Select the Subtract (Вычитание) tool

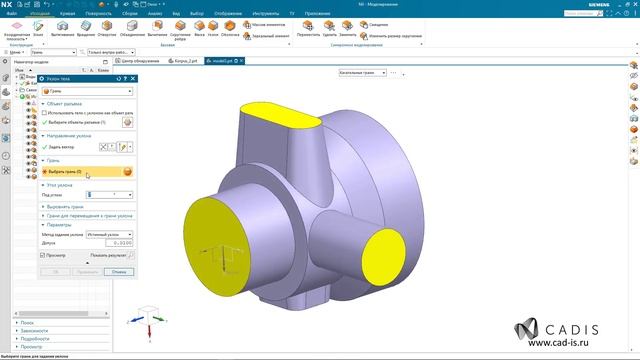(157, 28)
